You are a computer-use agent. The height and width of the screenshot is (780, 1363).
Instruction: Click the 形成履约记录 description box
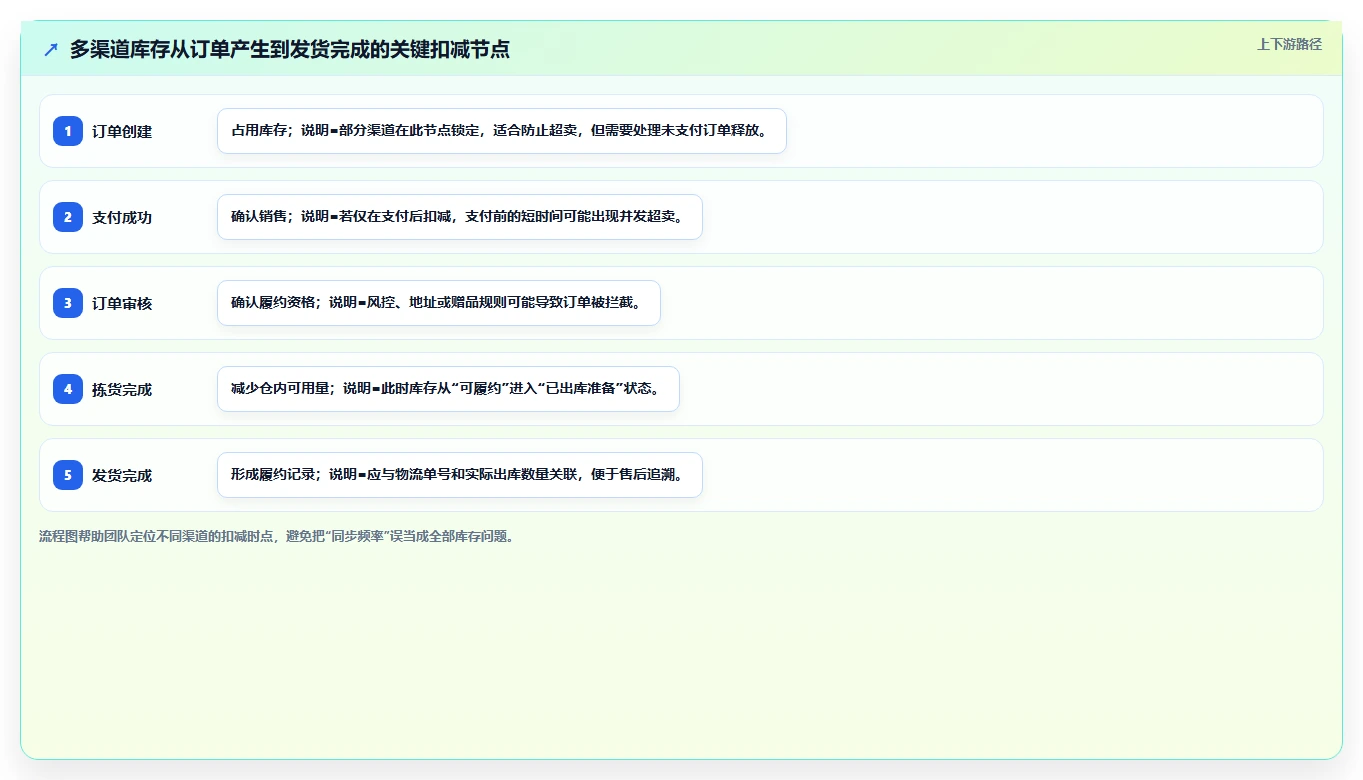coord(460,475)
